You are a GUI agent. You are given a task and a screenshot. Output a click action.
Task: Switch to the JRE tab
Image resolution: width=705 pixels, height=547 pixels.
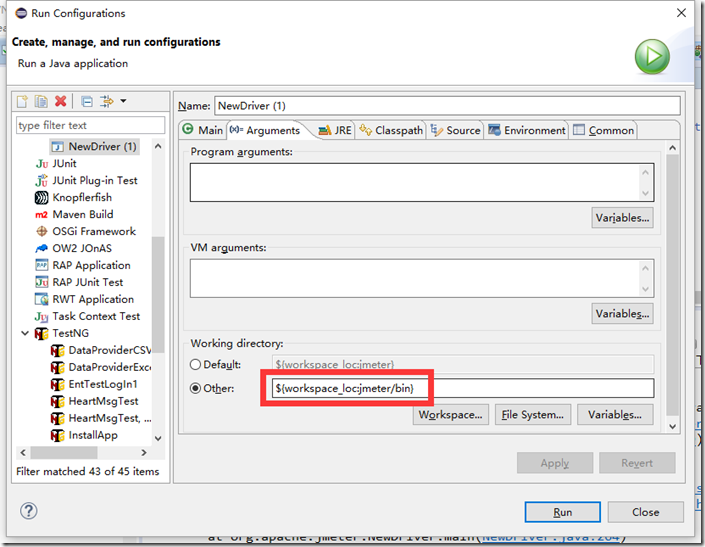(335, 130)
